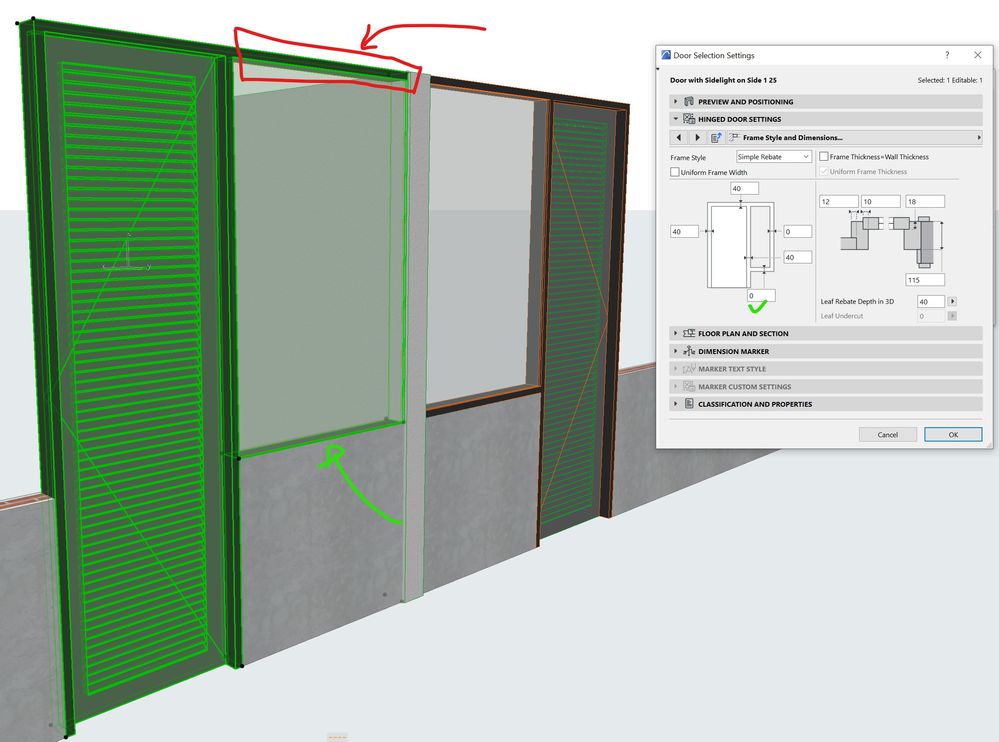Click the 'Door Selection Settings' title text
Viewport: 999px width, 742px height.
(x=714, y=55)
